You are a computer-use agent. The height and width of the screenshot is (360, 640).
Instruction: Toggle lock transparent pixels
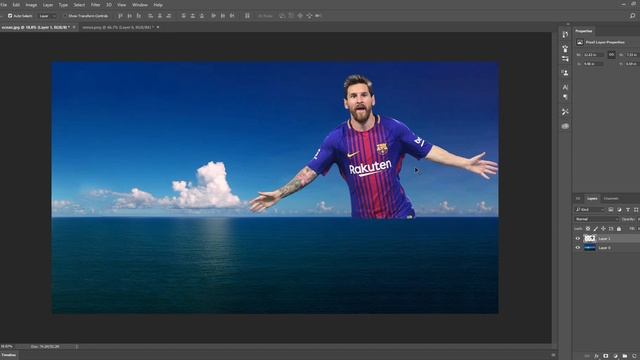click(588, 229)
